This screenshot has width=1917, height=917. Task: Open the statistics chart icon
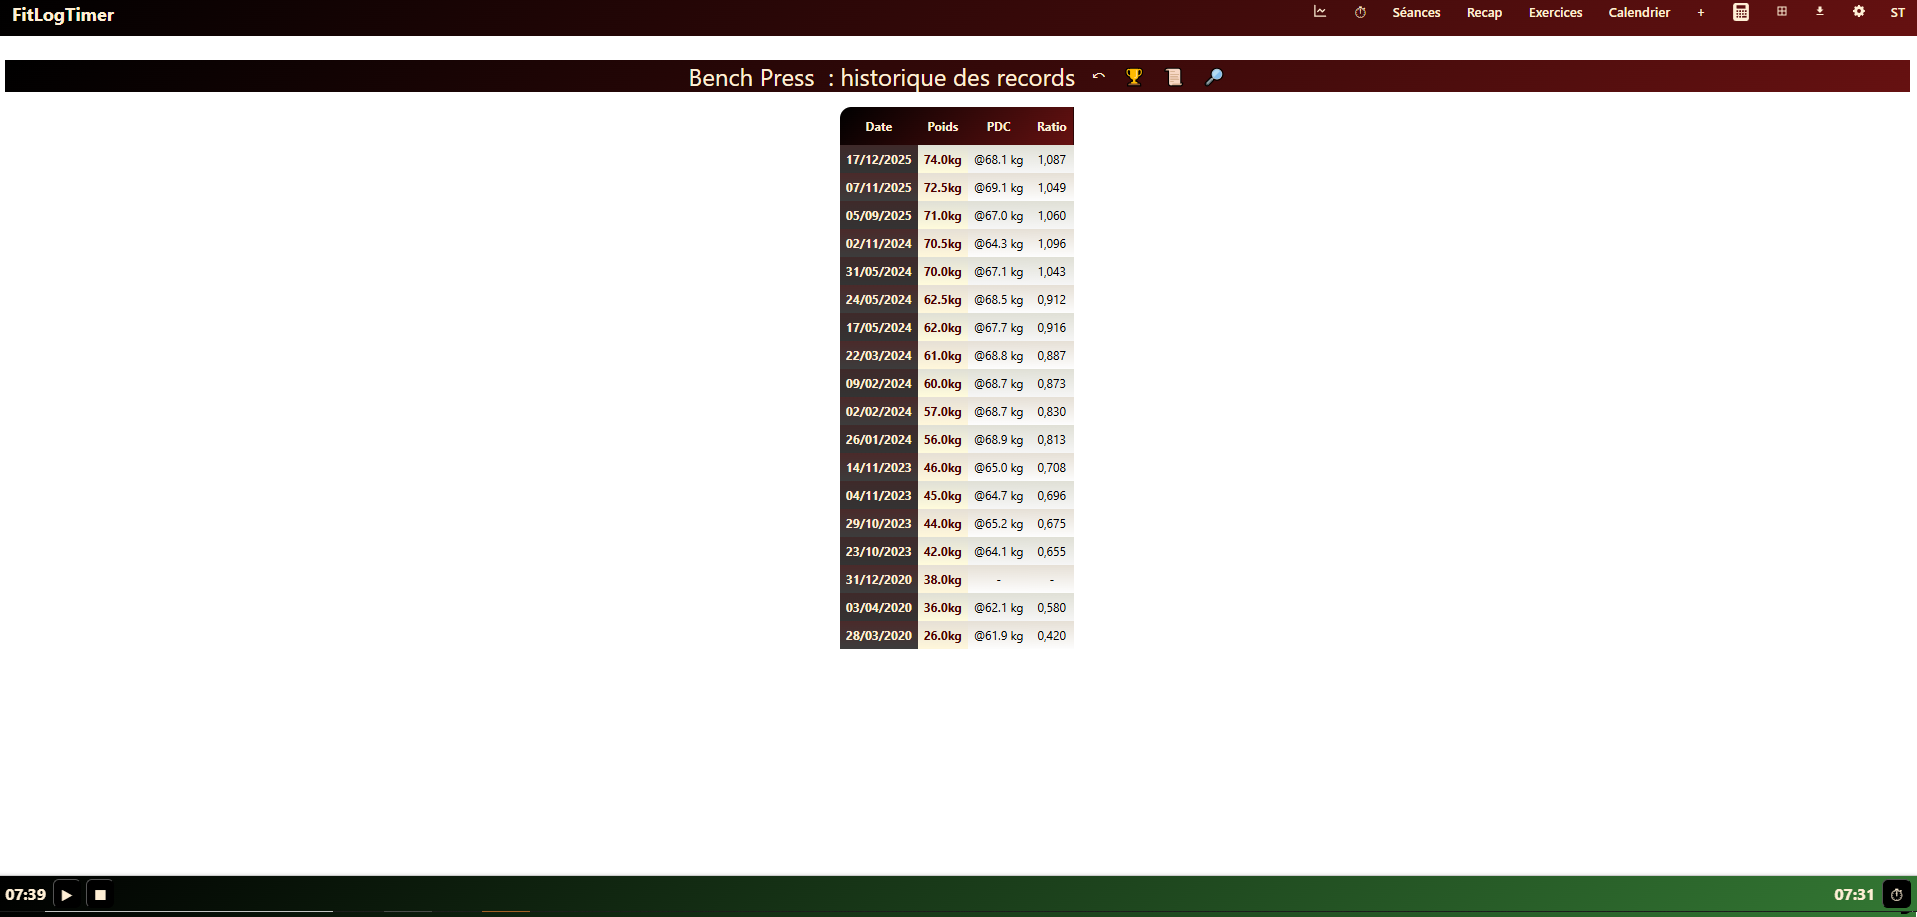[x=1319, y=12]
